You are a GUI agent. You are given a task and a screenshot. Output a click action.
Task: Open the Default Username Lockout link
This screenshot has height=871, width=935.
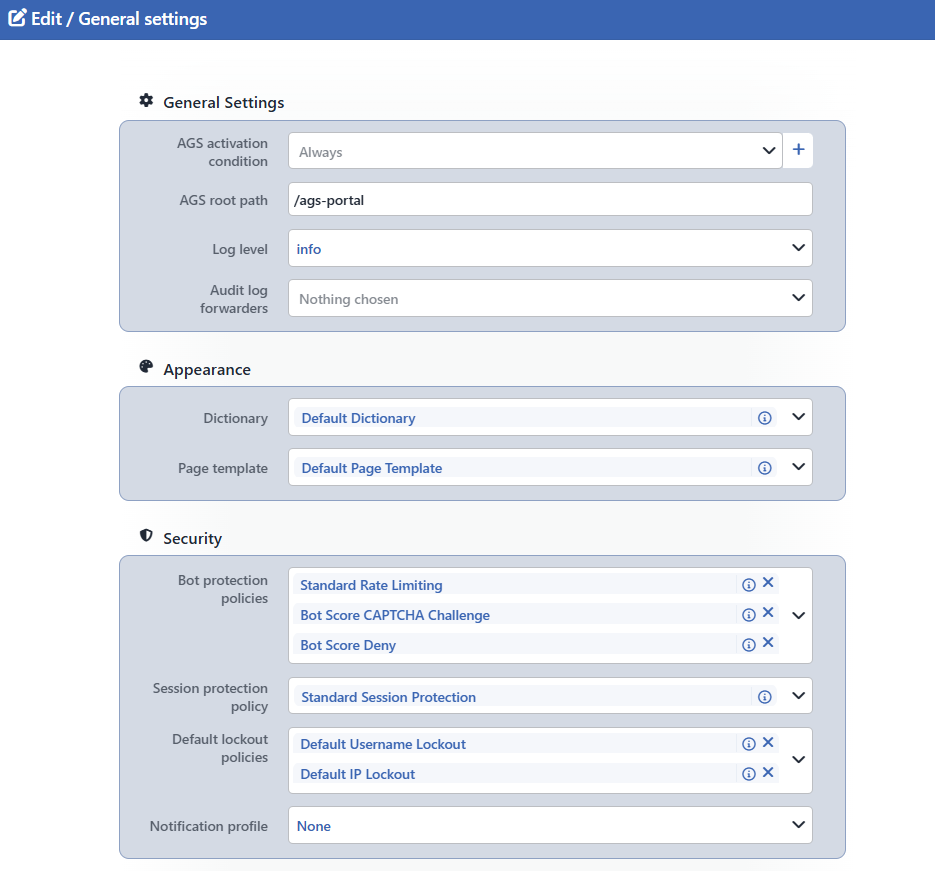coord(383,744)
